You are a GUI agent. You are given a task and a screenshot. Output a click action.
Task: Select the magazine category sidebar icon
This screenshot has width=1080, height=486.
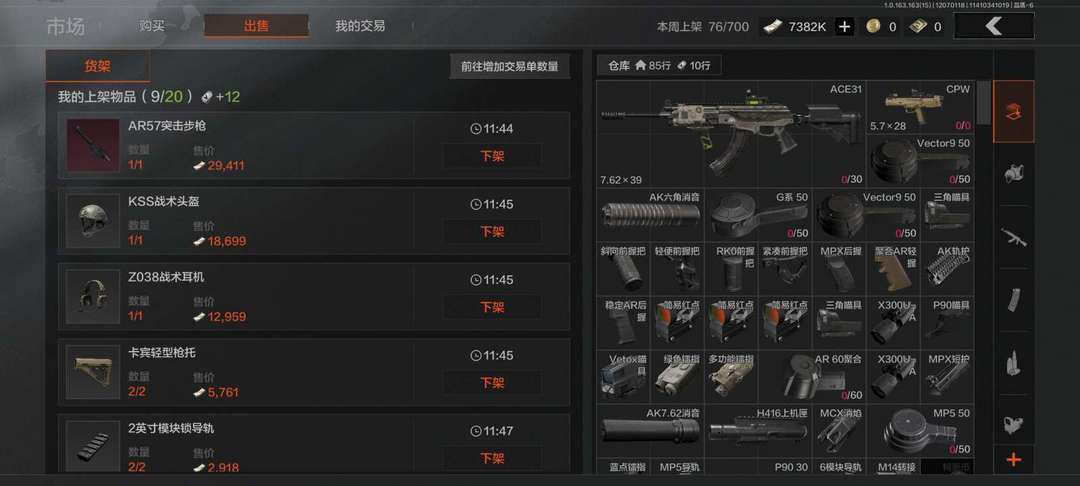[x=1013, y=300]
